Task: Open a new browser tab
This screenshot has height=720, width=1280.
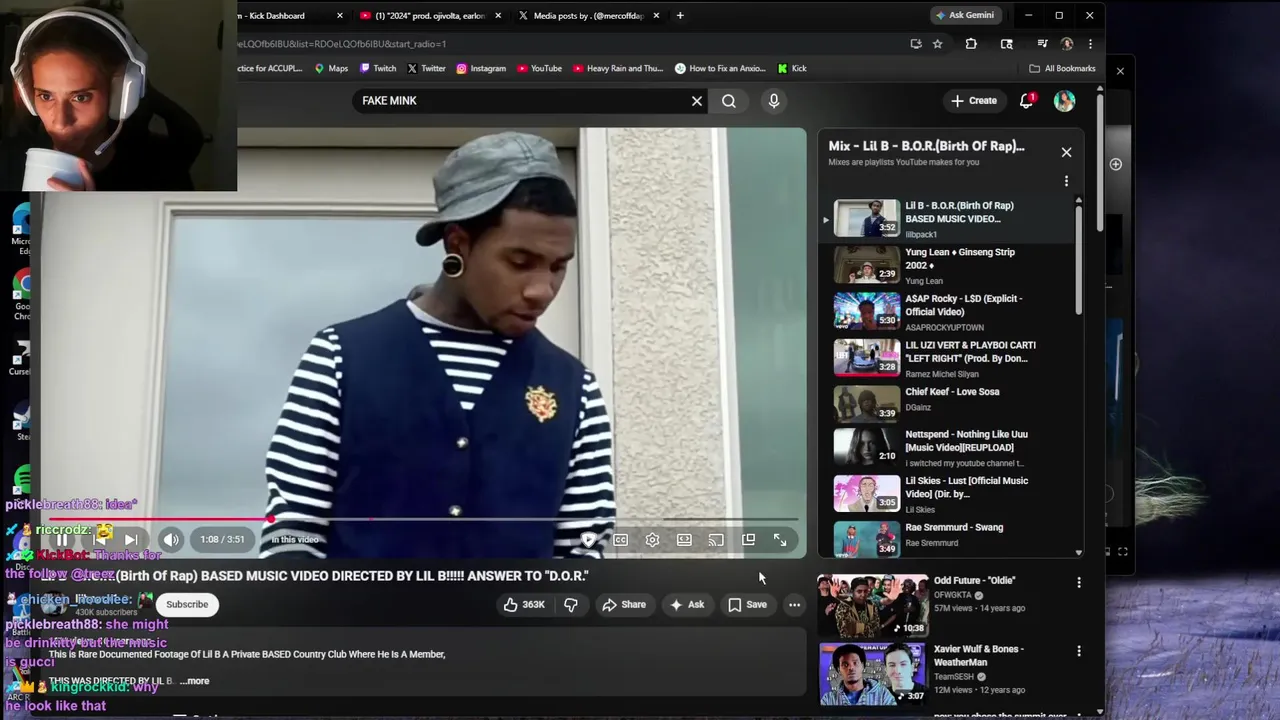Action: coord(680,15)
